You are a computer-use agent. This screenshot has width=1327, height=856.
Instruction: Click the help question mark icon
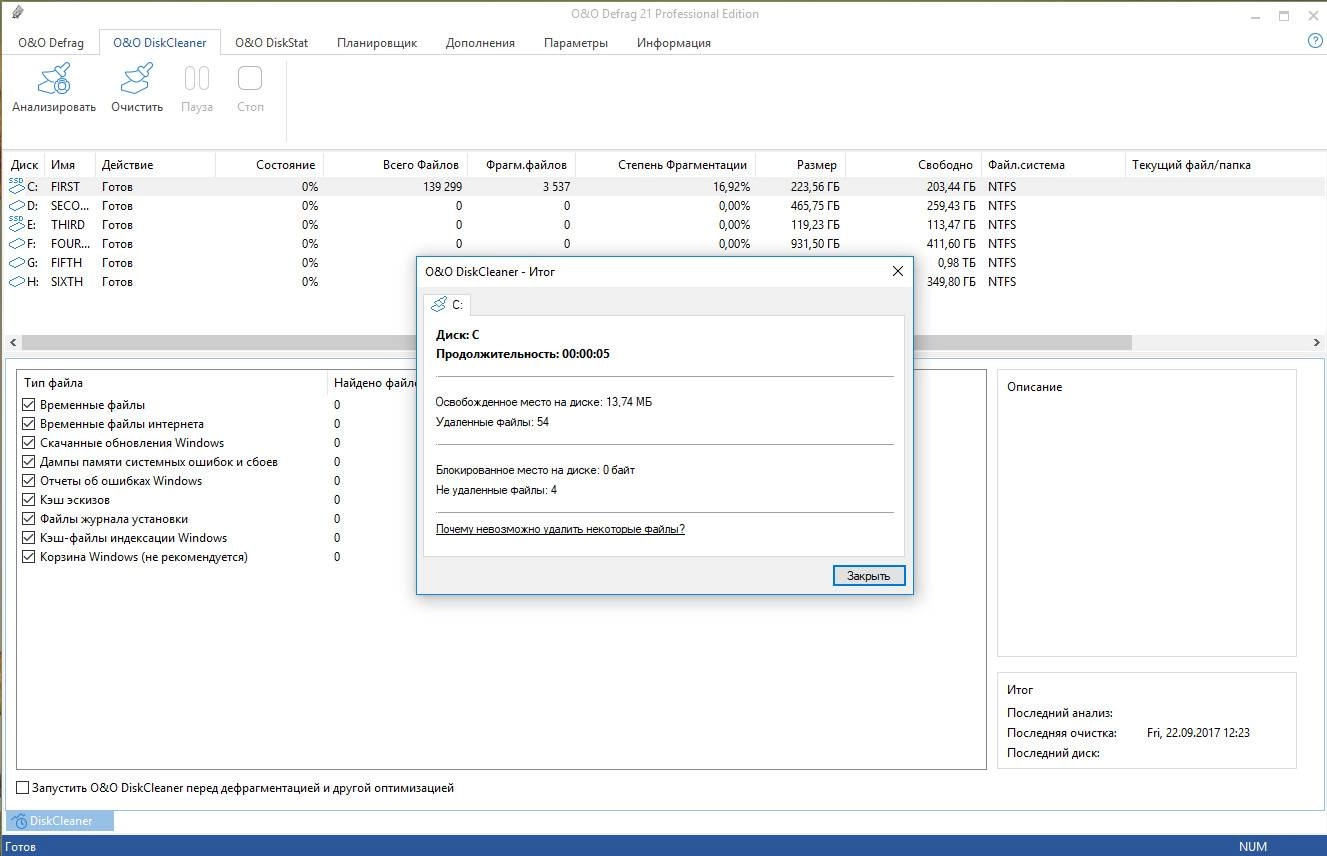pos(1315,41)
